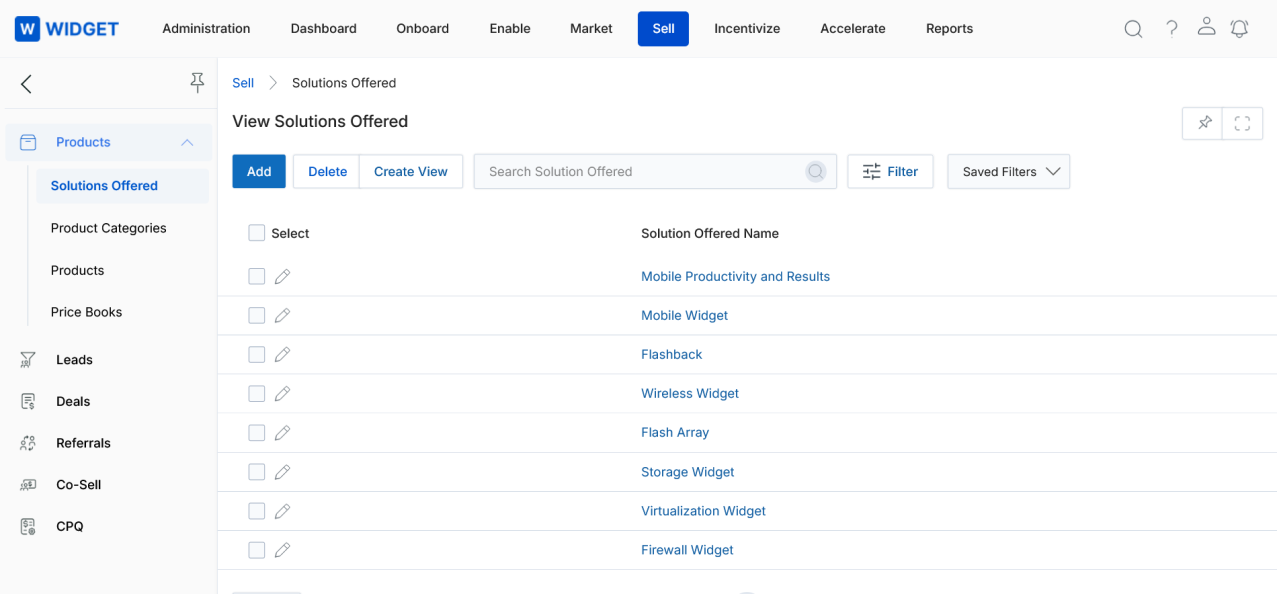
Task: Toggle fullscreen with the expand icon
Action: tap(1243, 123)
